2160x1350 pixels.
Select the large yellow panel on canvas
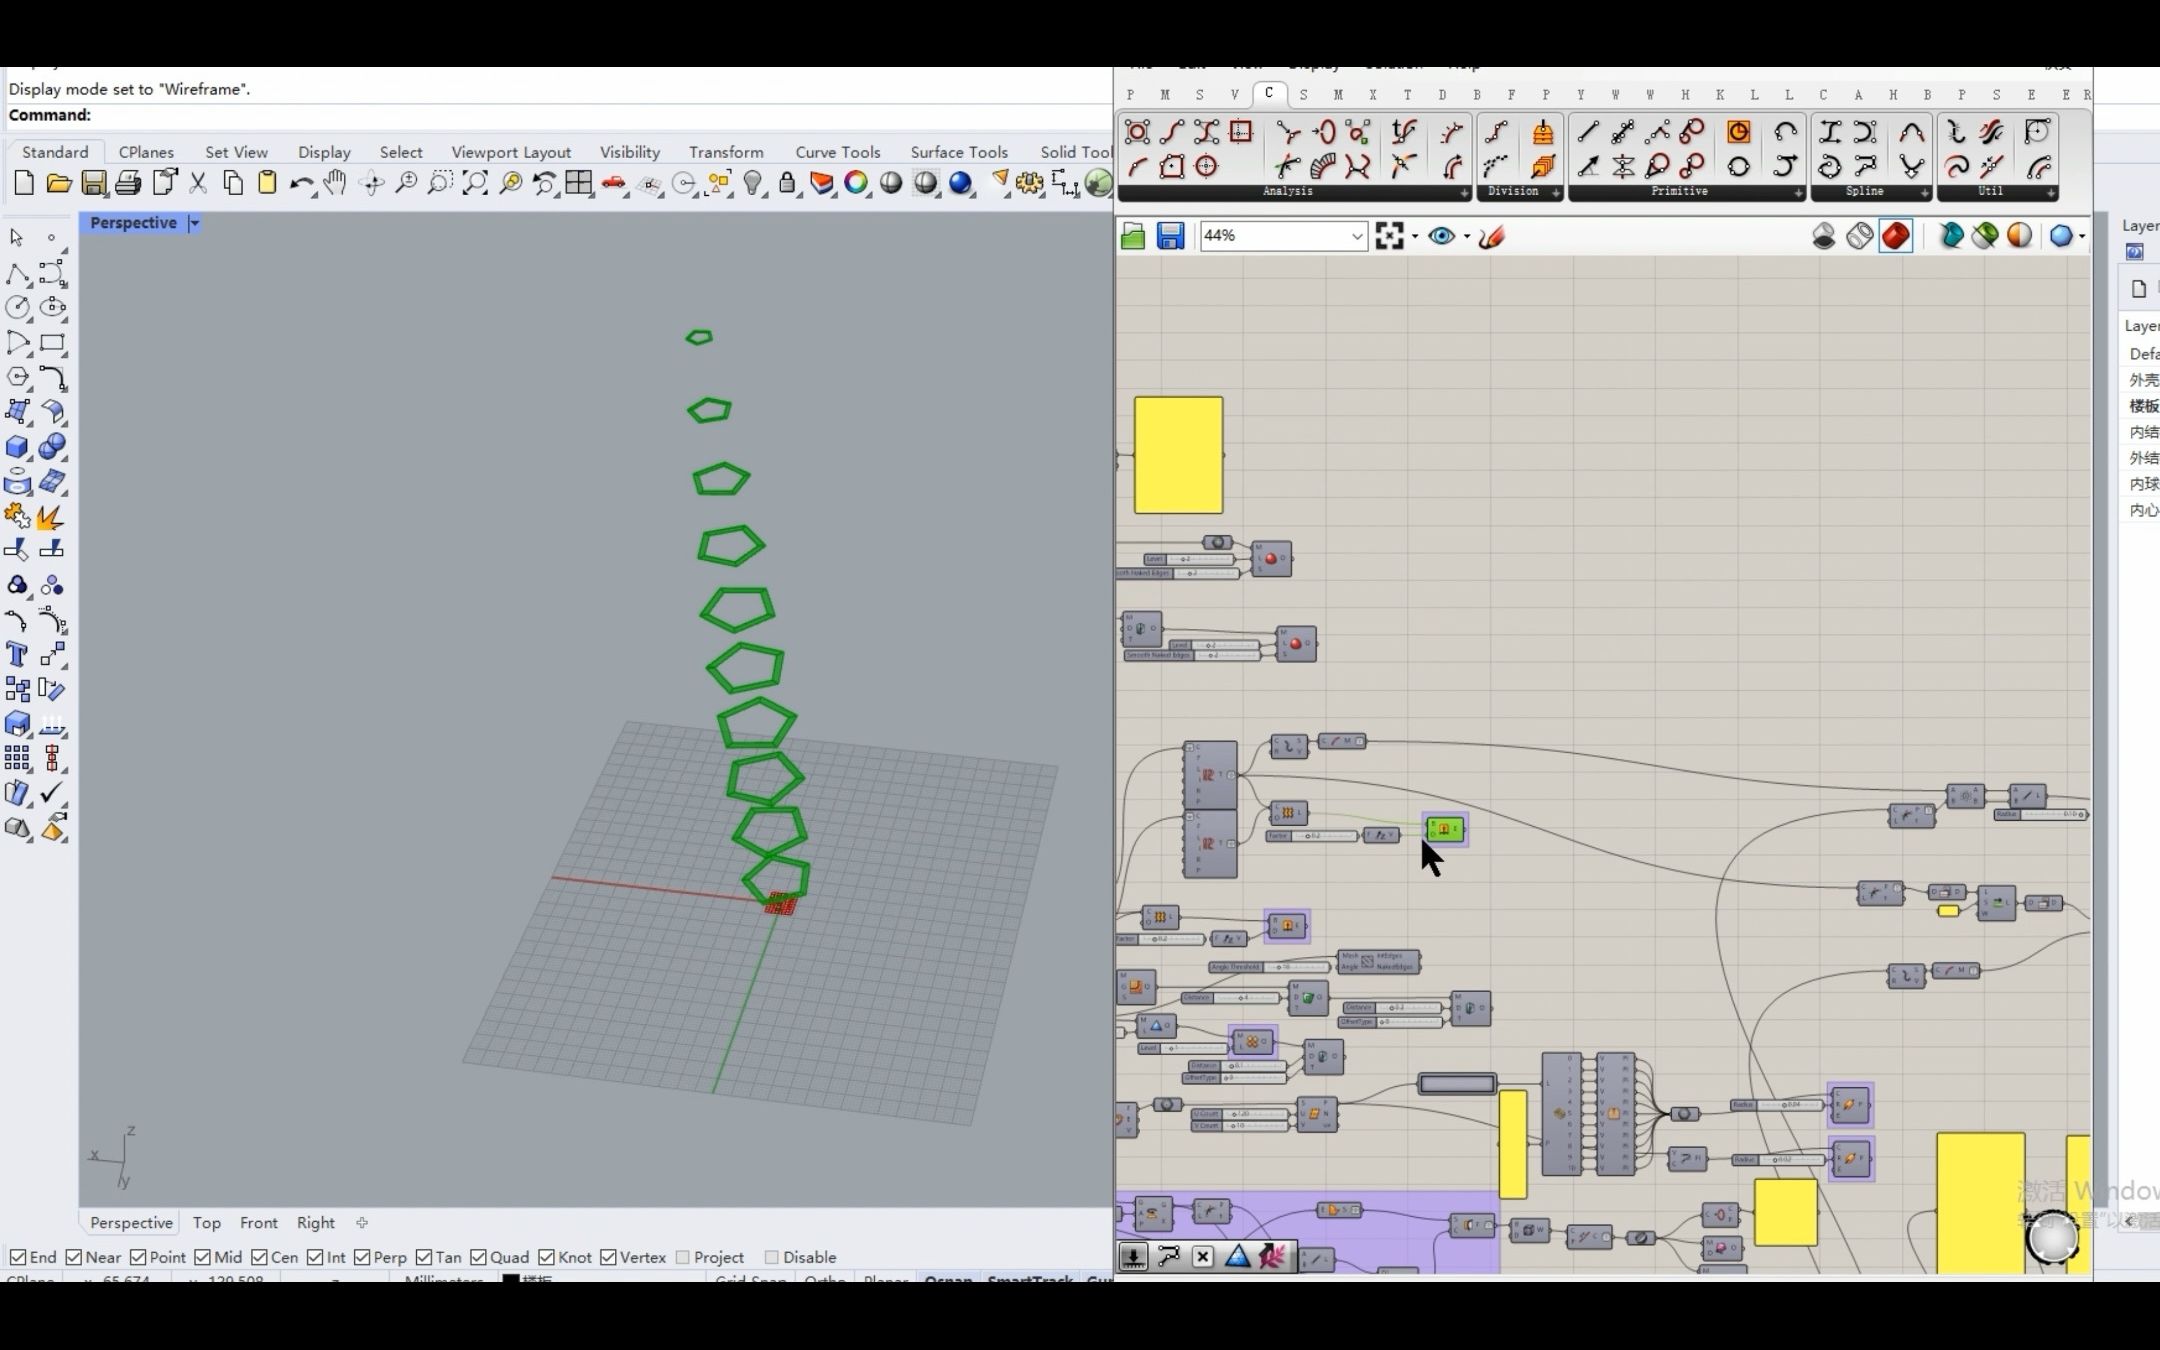pos(1178,455)
